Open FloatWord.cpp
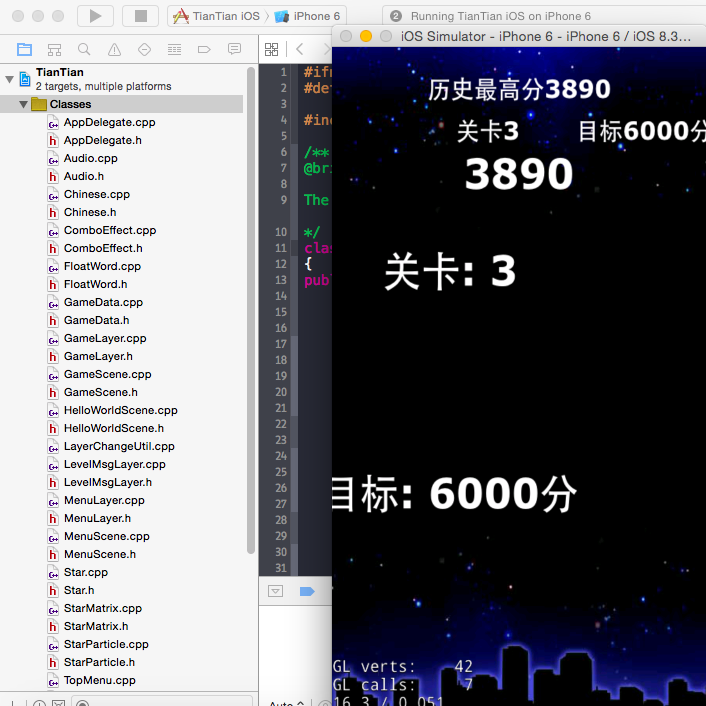The height and width of the screenshot is (706, 706). click(102, 267)
